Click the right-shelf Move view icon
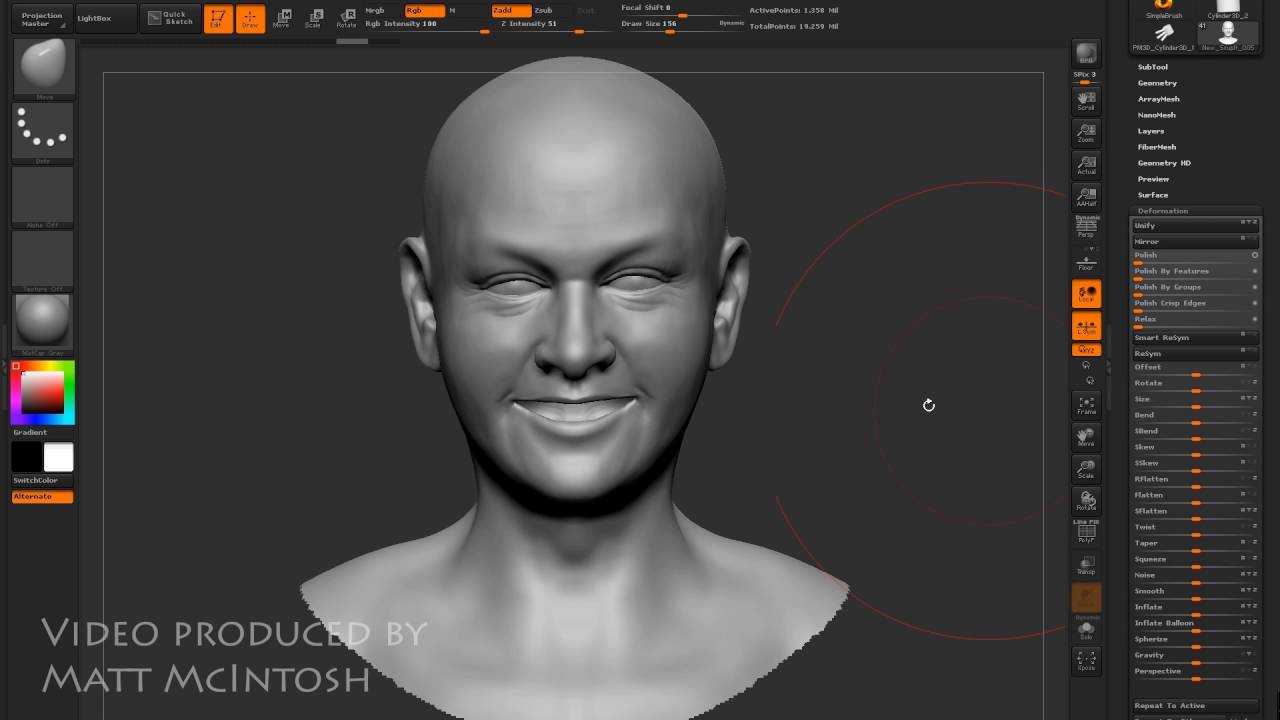 (1086, 437)
